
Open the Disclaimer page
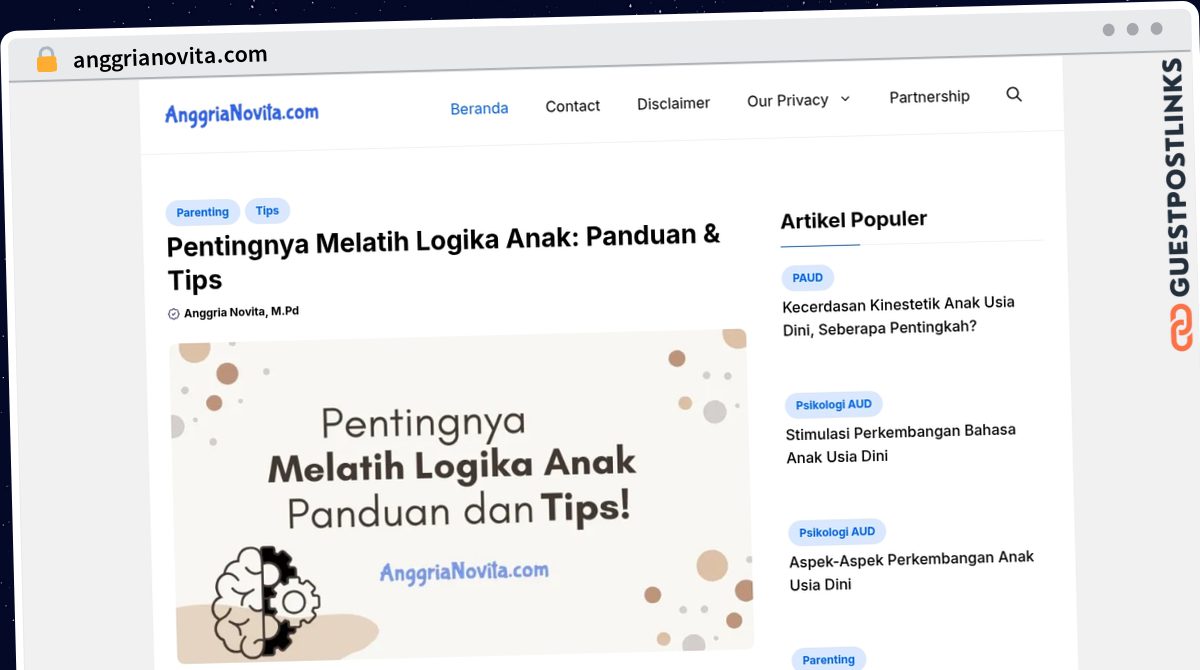point(674,103)
